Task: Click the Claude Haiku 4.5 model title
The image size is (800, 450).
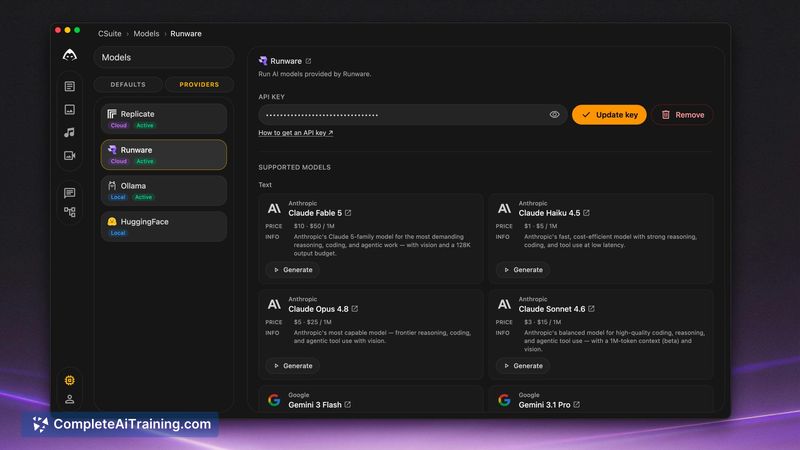Action: tap(549, 213)
